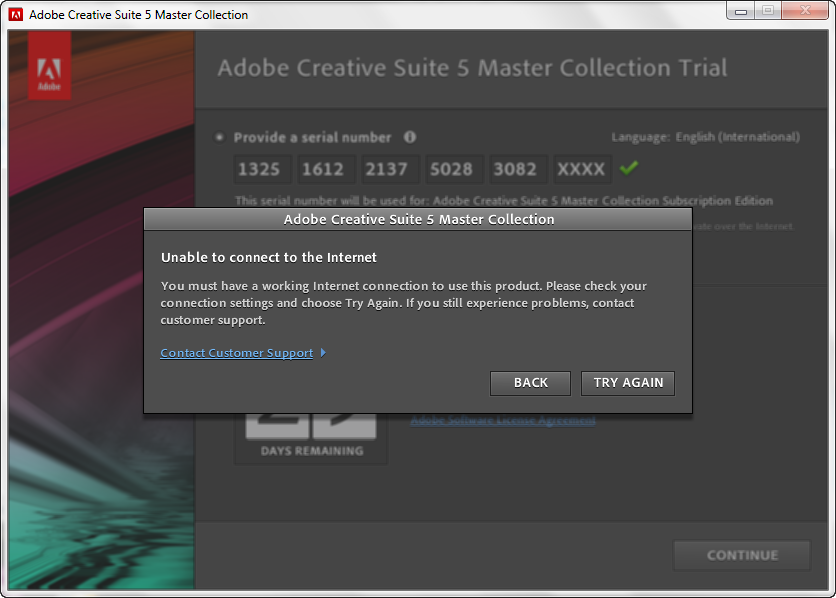Close the Adobe Creative Suite 5 window
Screen dimensions: 836x598
pyautogui.click(x=805, y=11)
